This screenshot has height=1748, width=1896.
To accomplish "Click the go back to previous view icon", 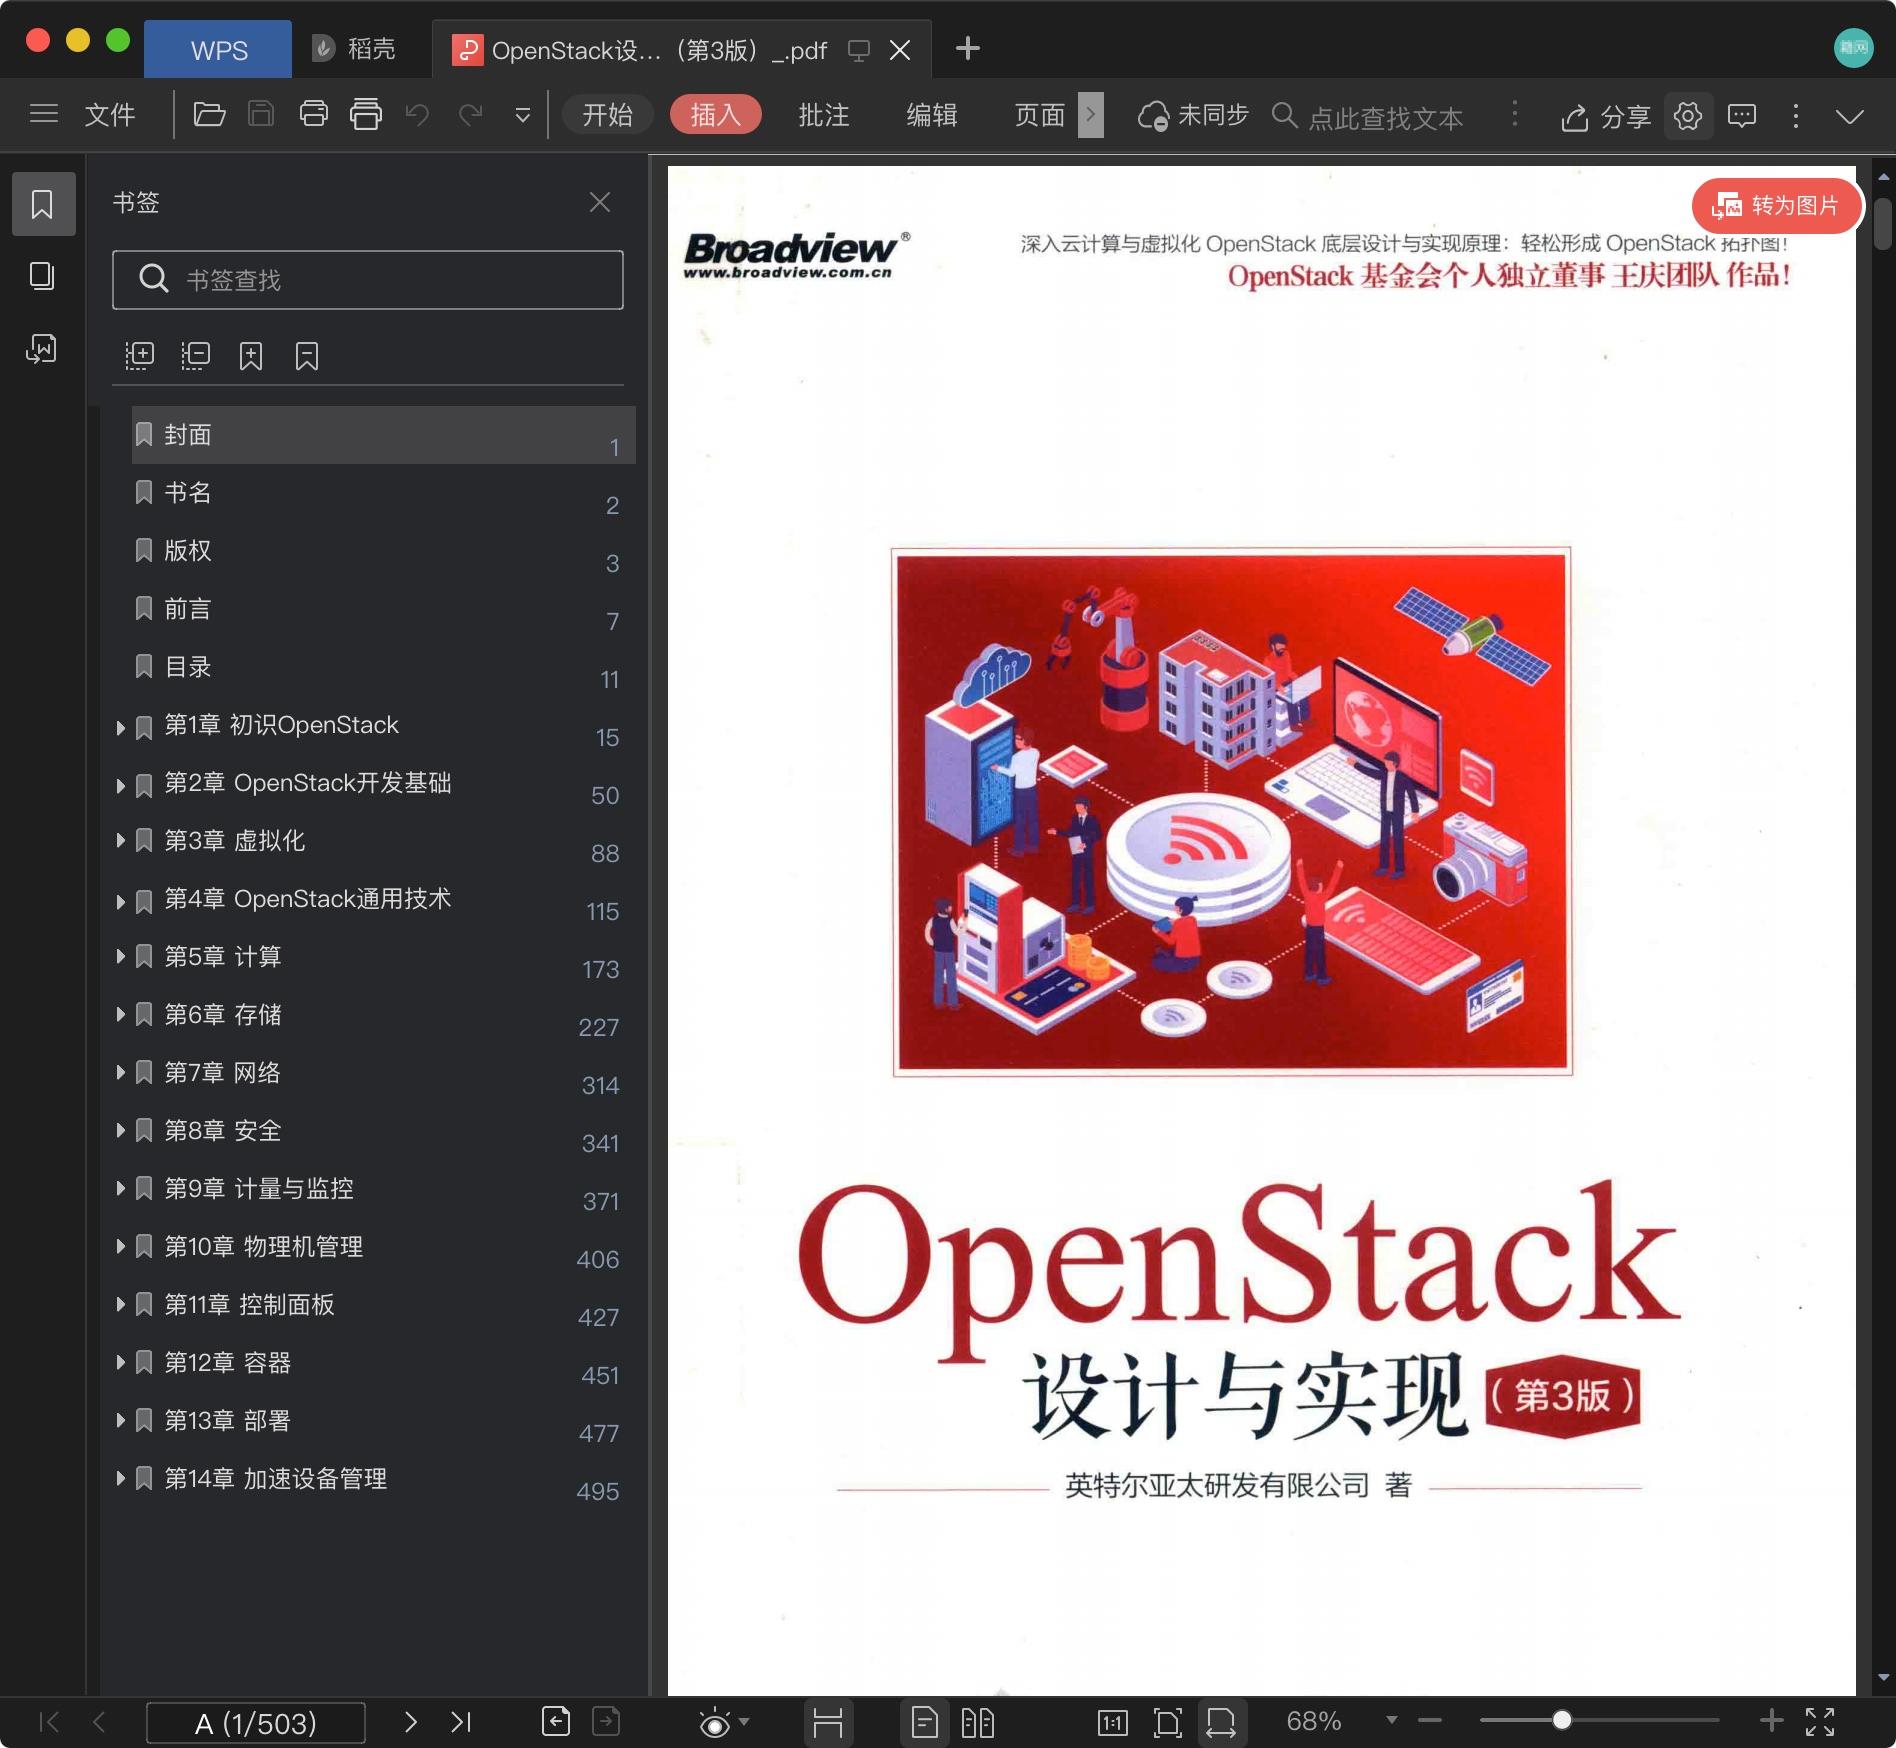I will pyautogui.click(x=556, y=1722).
